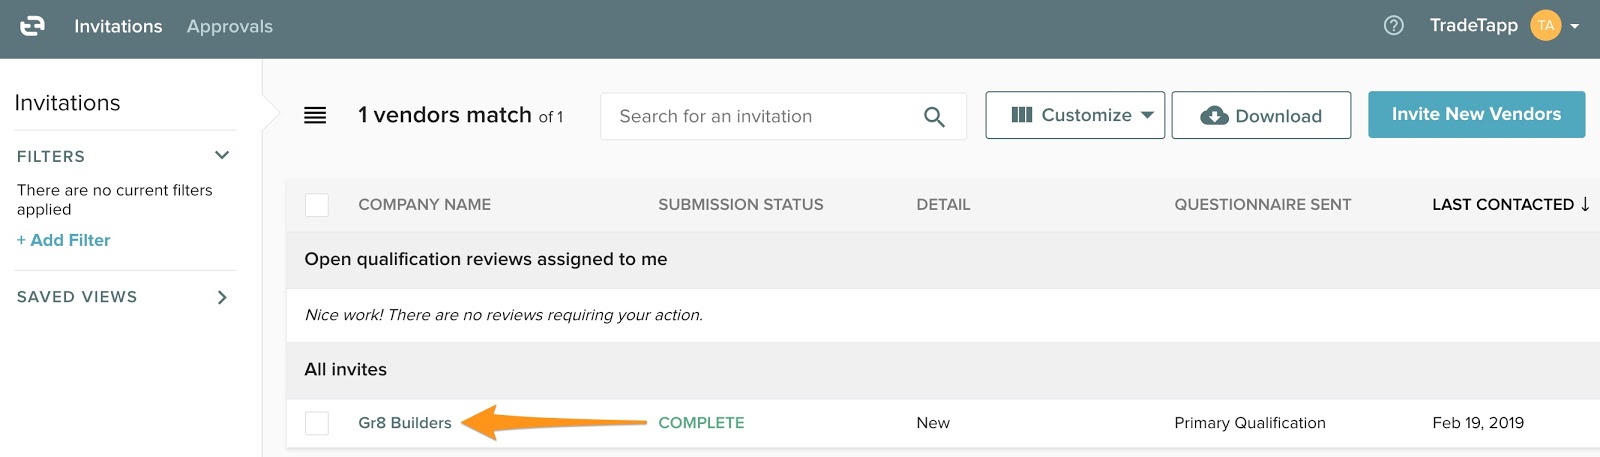The width and height of the screenshot is (1600, 457).
Task: Click the TA user avatar
Action: click(x=1545, y=26)
